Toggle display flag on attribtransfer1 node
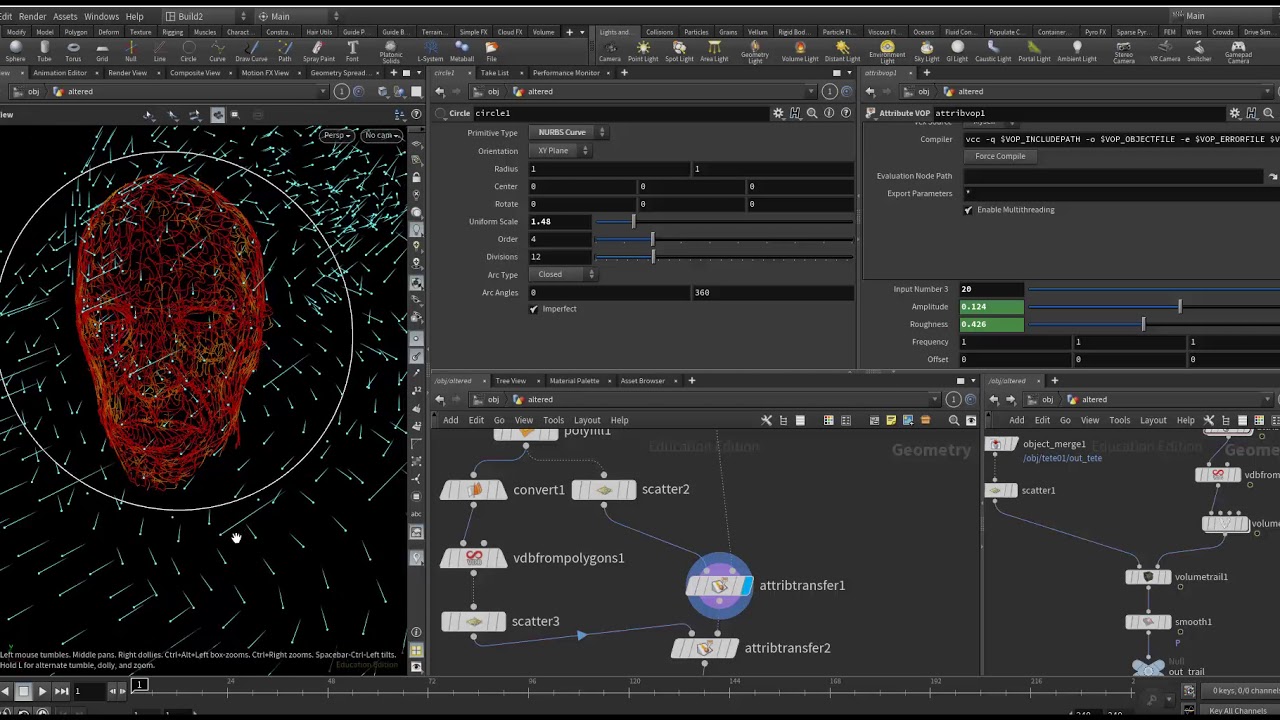Viewport: 1280px width, 720px height. click(x=747, y=585)
